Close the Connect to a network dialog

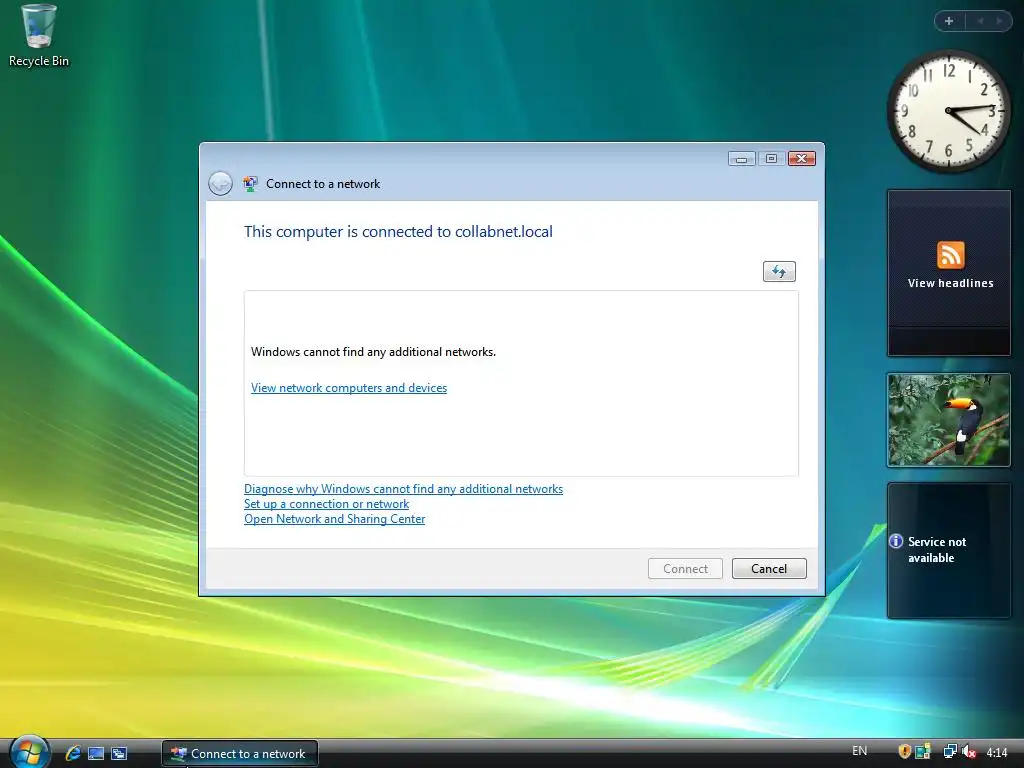(x=802, y=159)
